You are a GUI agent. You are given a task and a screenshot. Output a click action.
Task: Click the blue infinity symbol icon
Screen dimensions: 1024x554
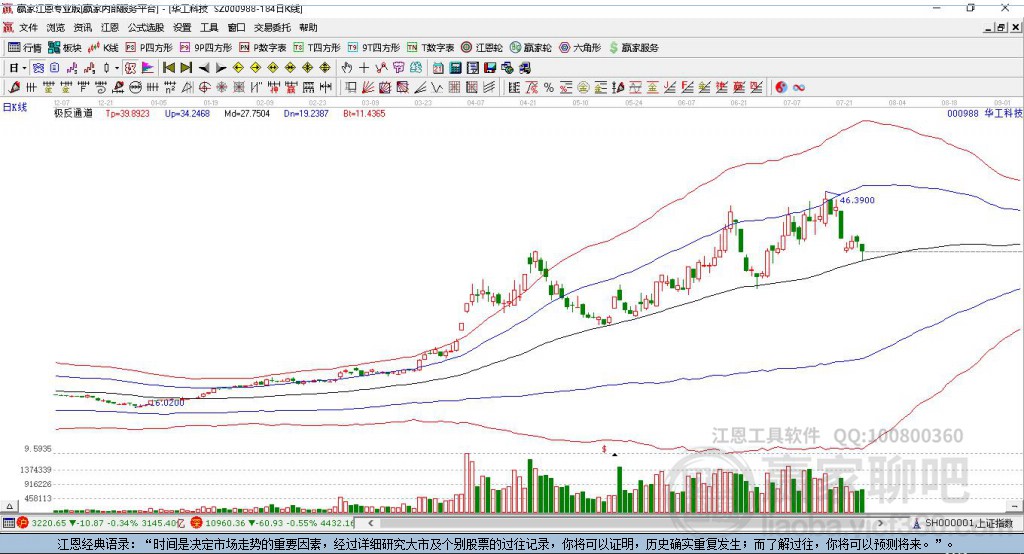[x=799, y=88]
